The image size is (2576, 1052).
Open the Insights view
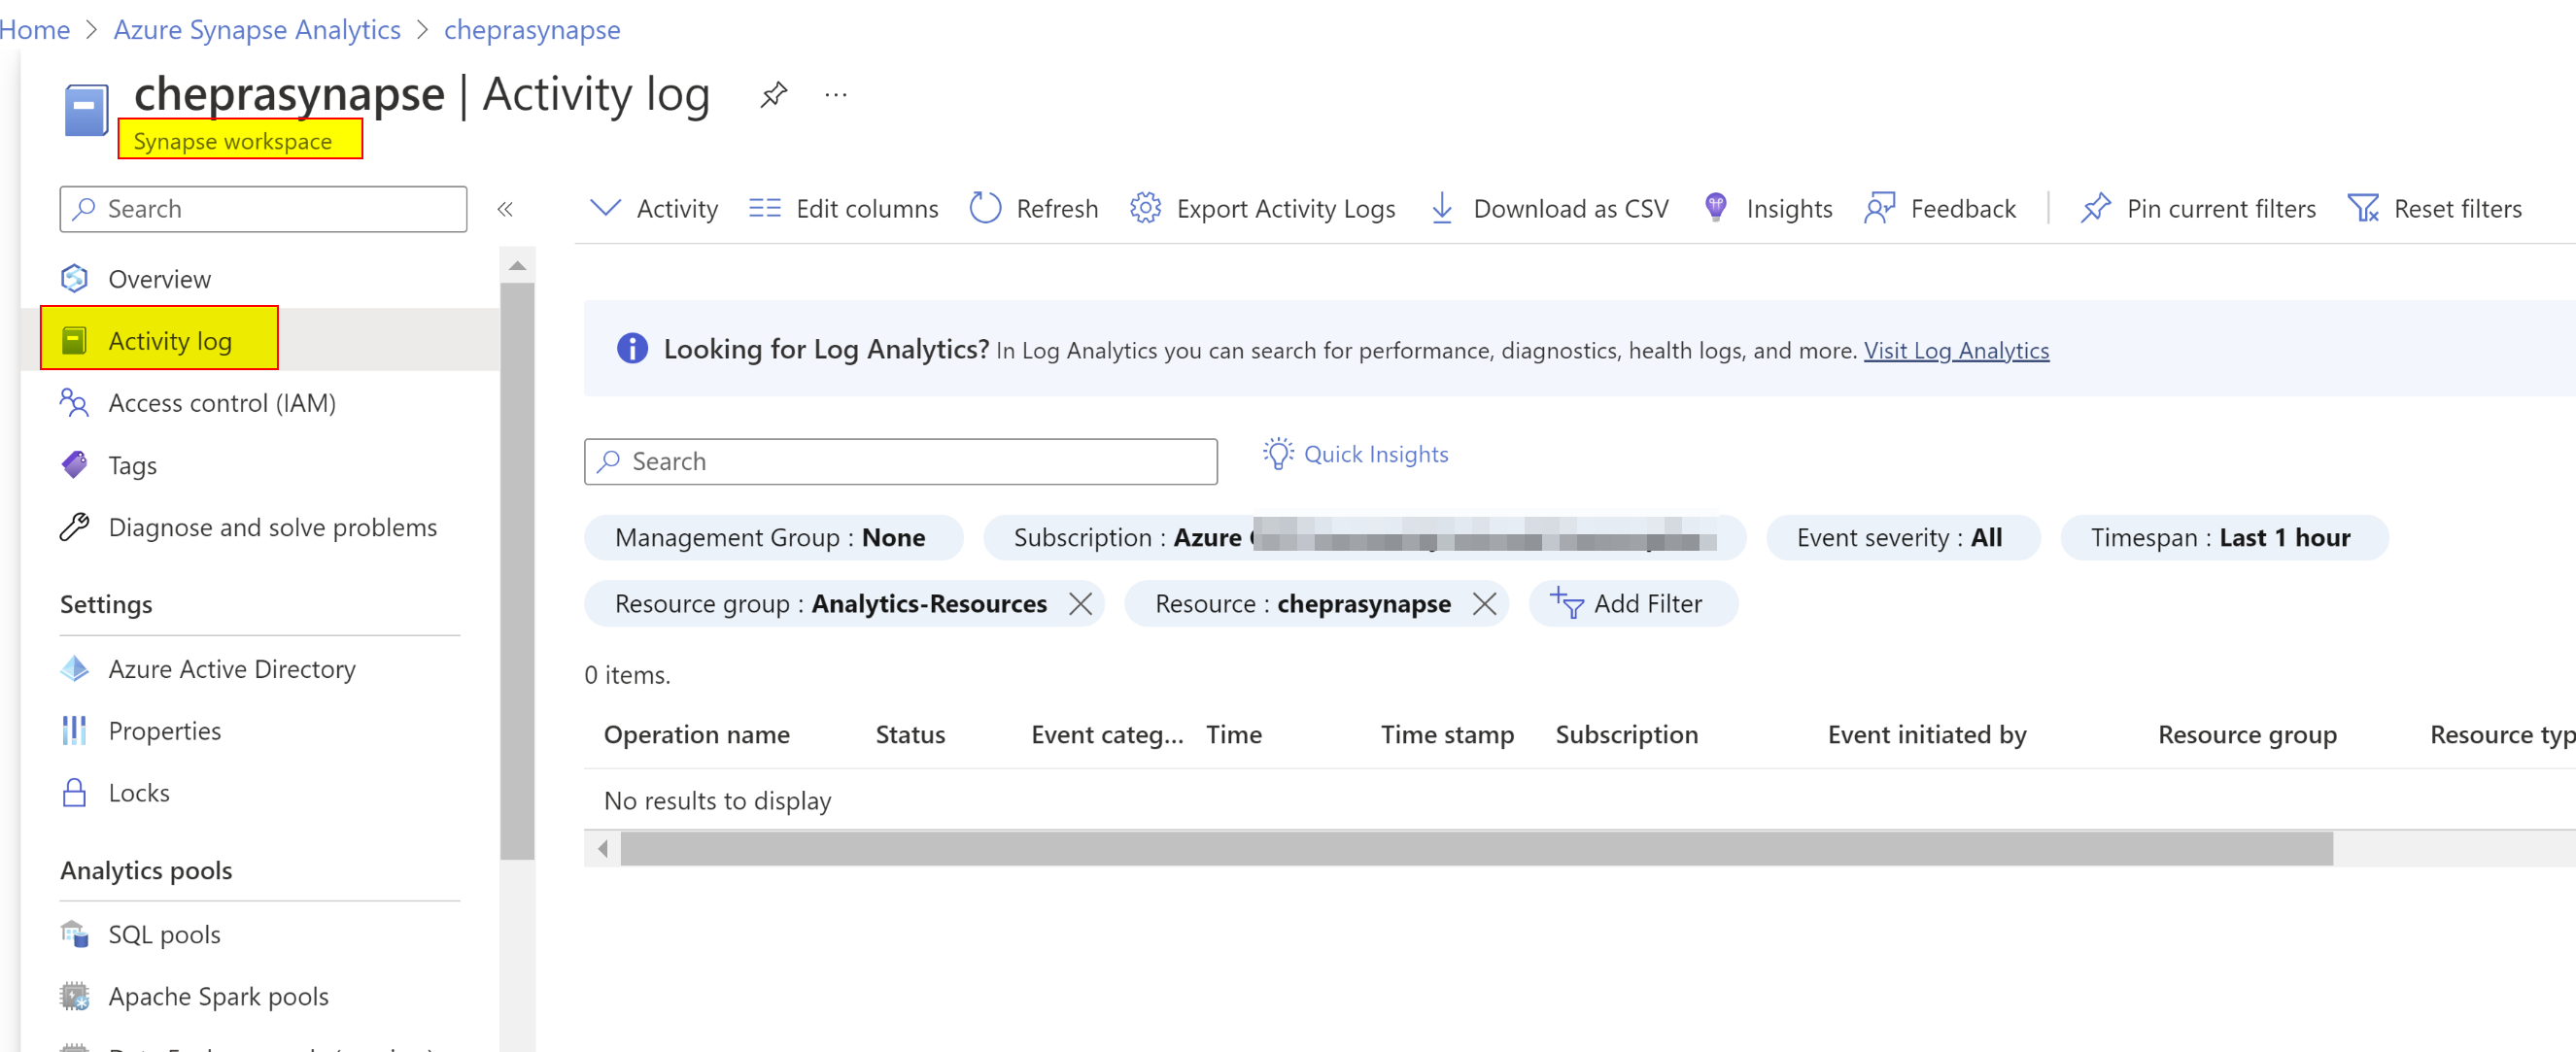pos(1767,208)
